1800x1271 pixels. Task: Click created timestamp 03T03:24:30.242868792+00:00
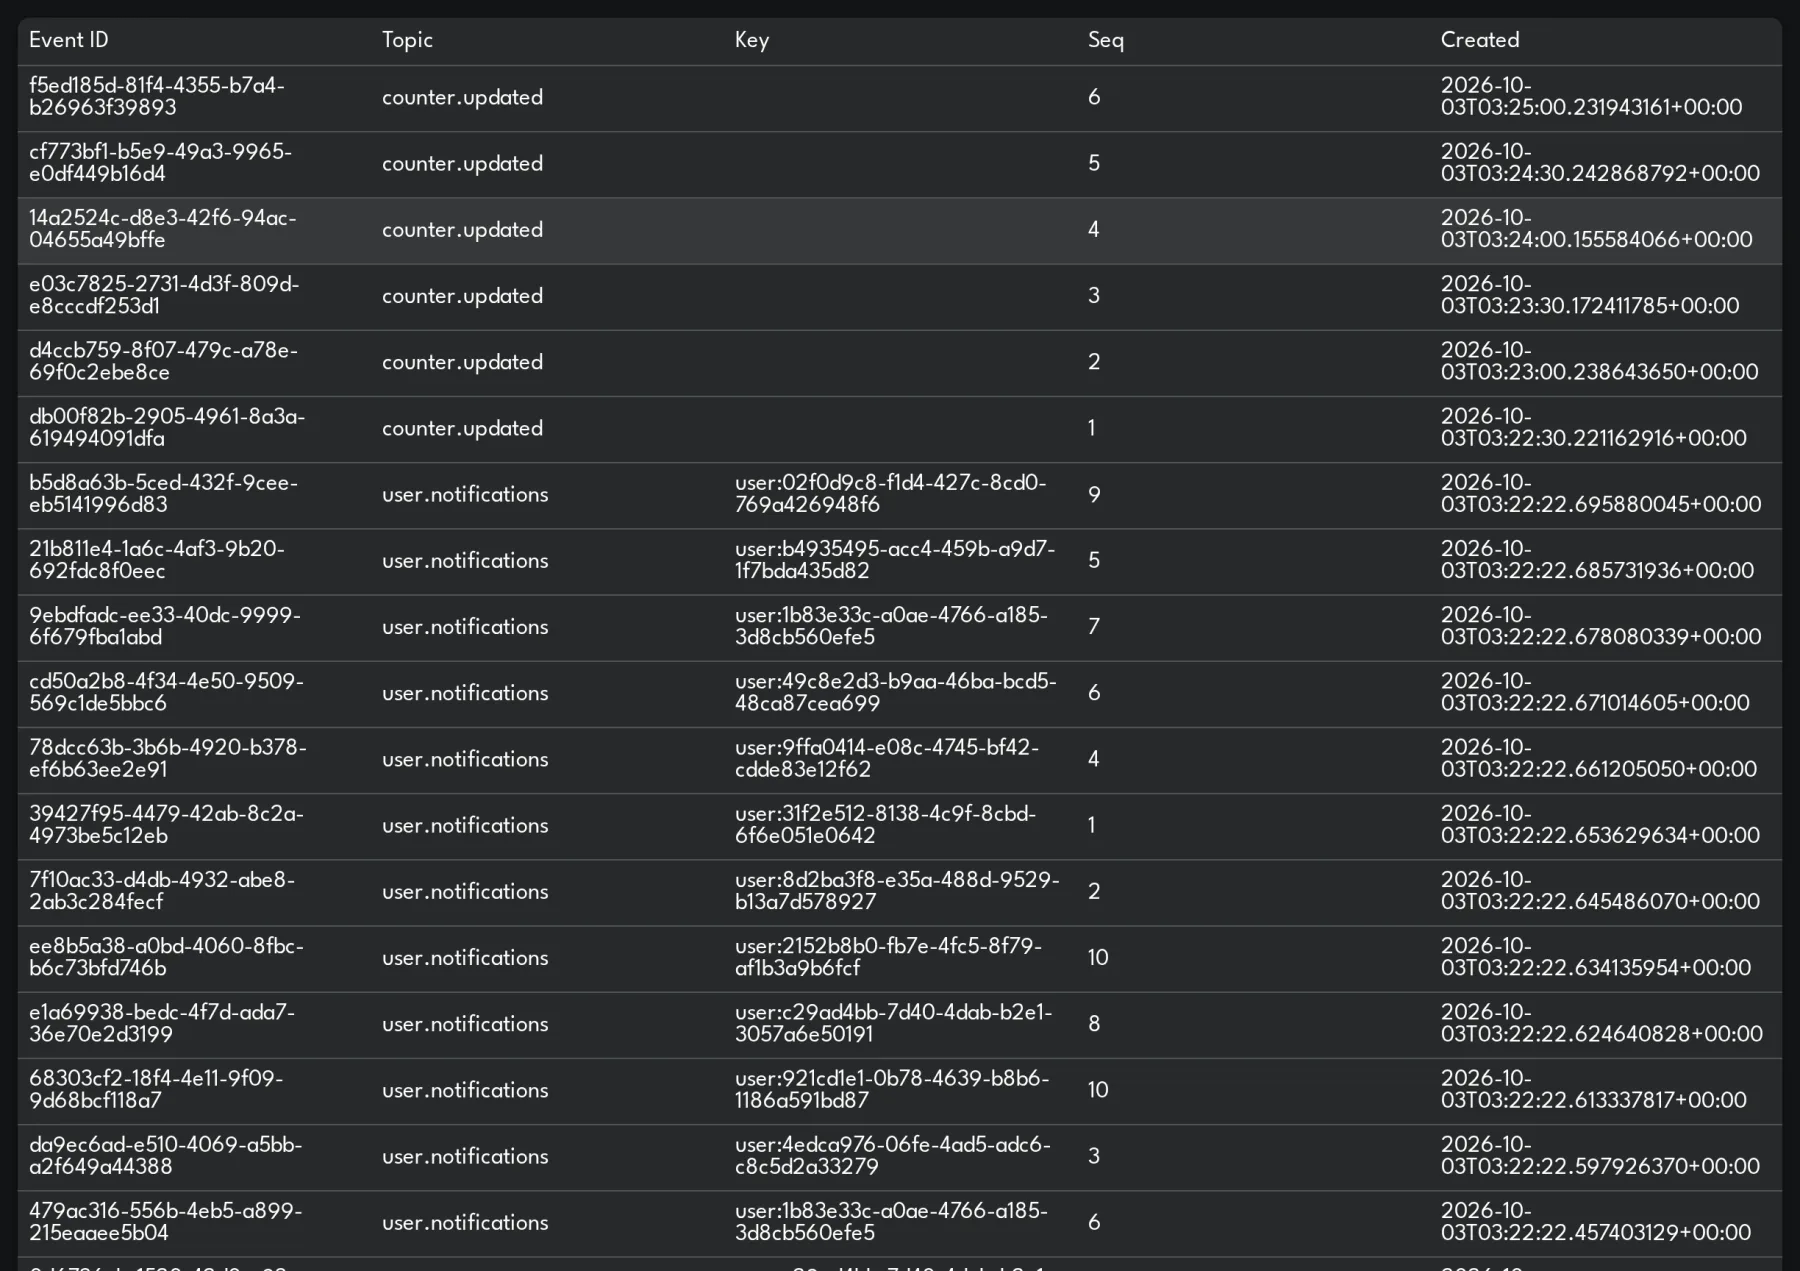(x=1600, y=174)
